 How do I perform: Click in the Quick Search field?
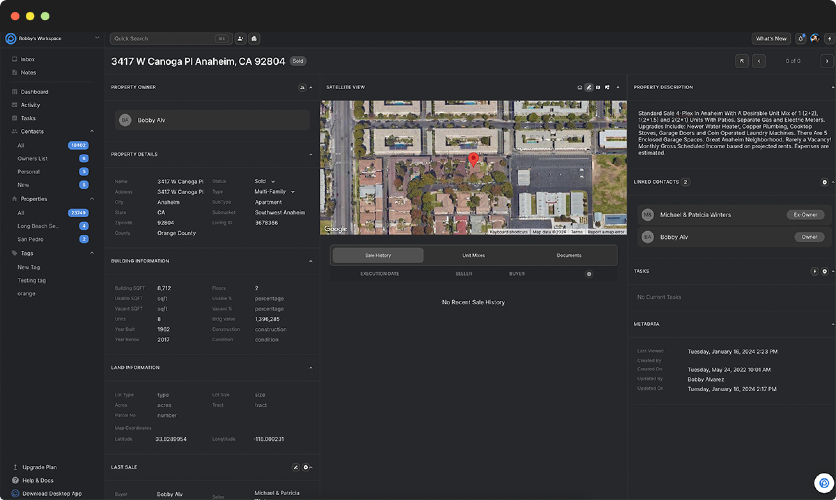(160, 38)
